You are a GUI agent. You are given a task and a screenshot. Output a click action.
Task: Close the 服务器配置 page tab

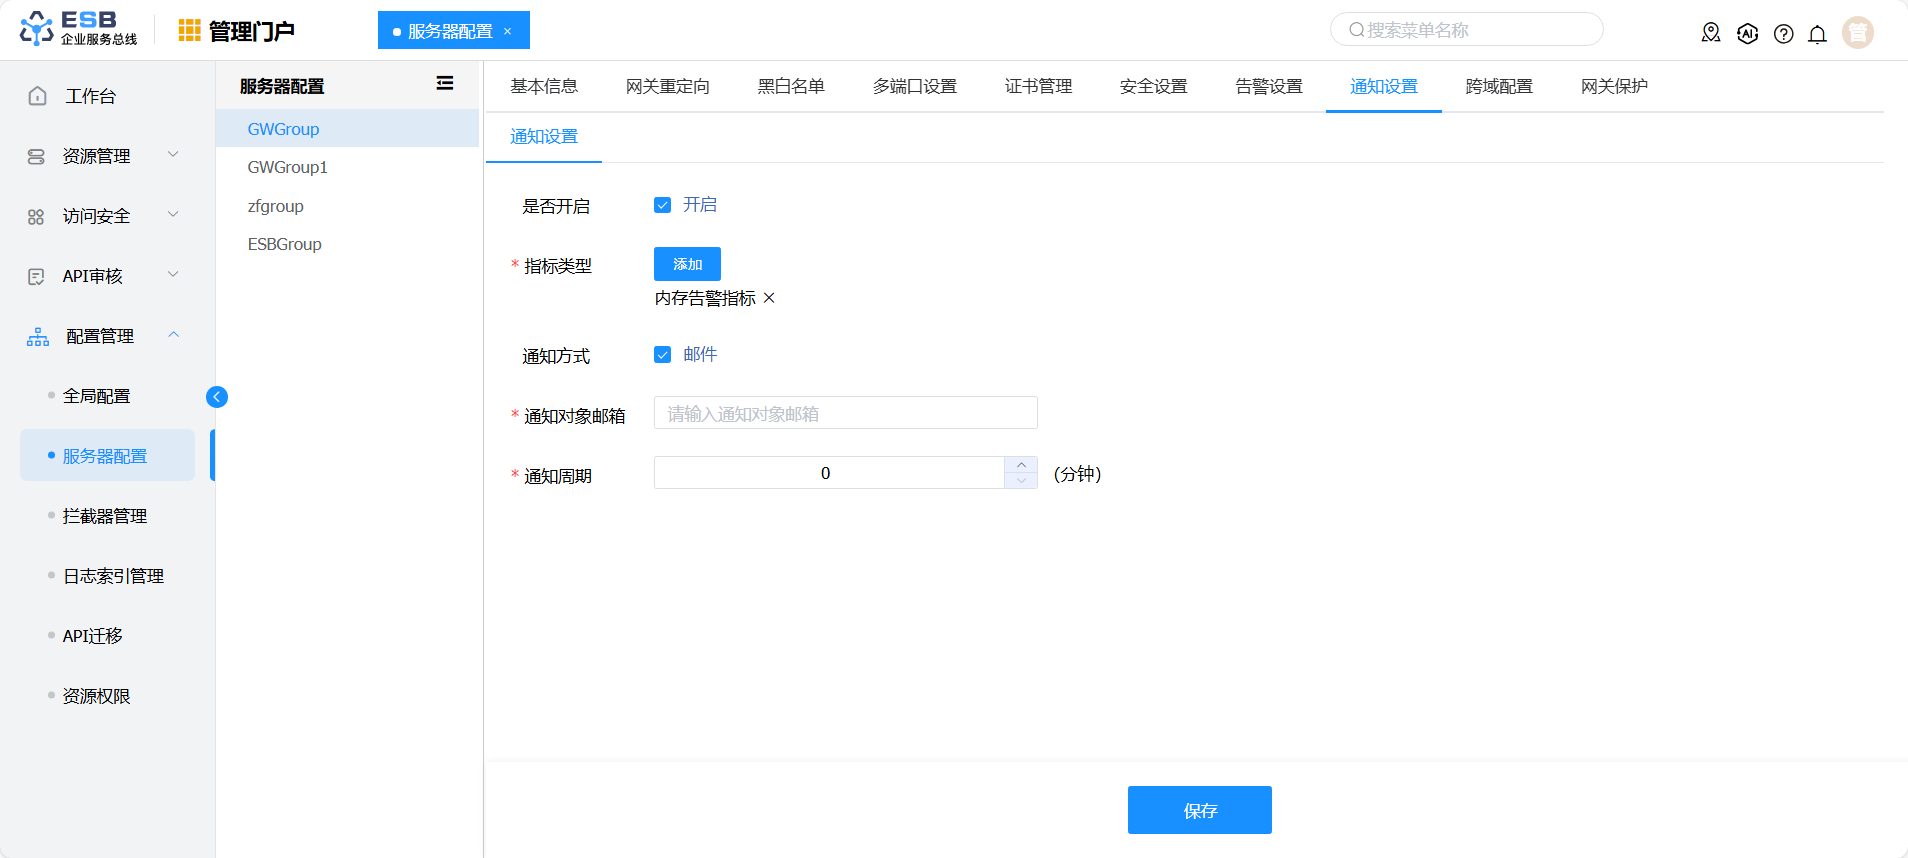pos(508,31)
